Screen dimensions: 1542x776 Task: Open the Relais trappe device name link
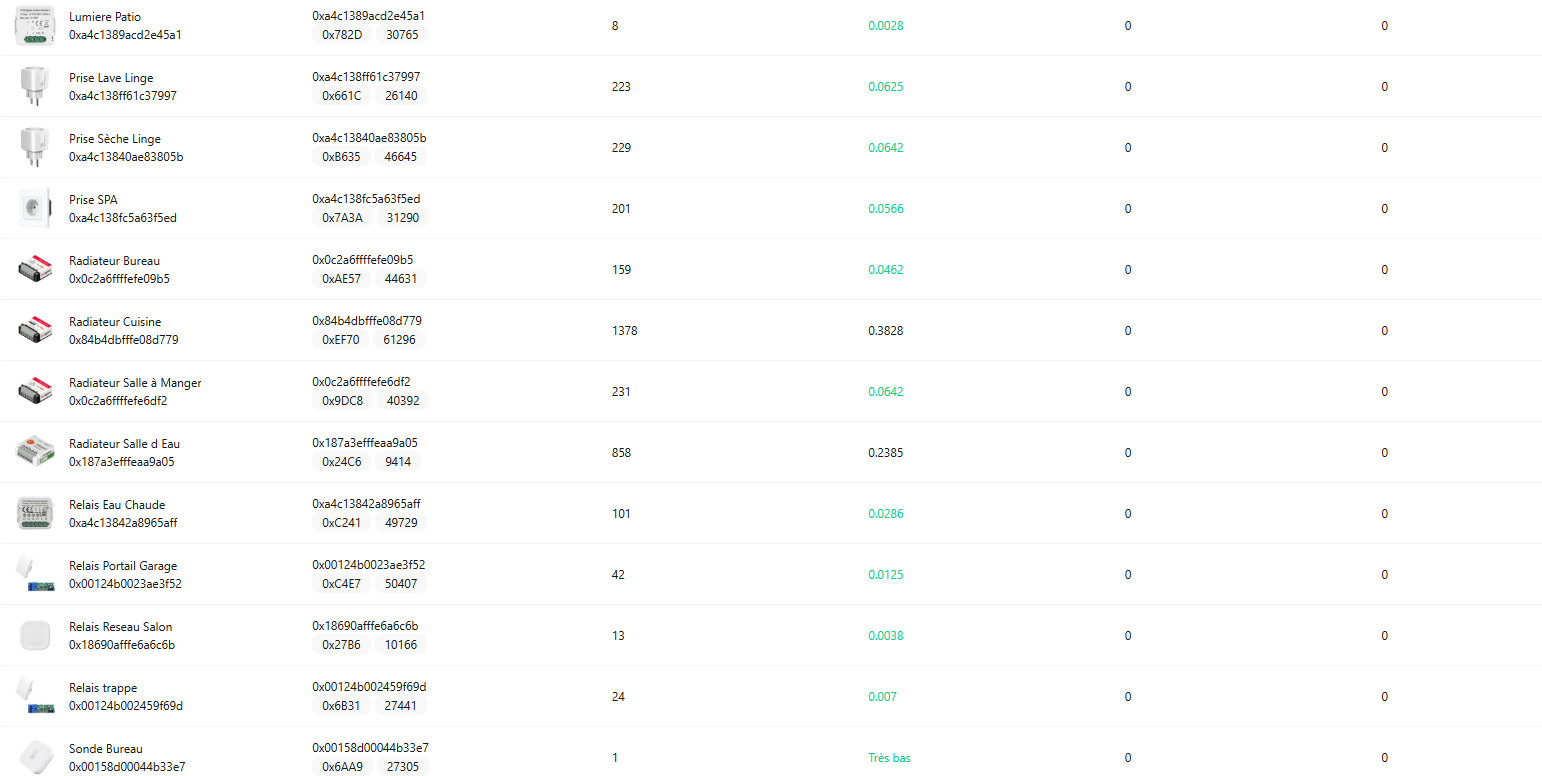103,688
